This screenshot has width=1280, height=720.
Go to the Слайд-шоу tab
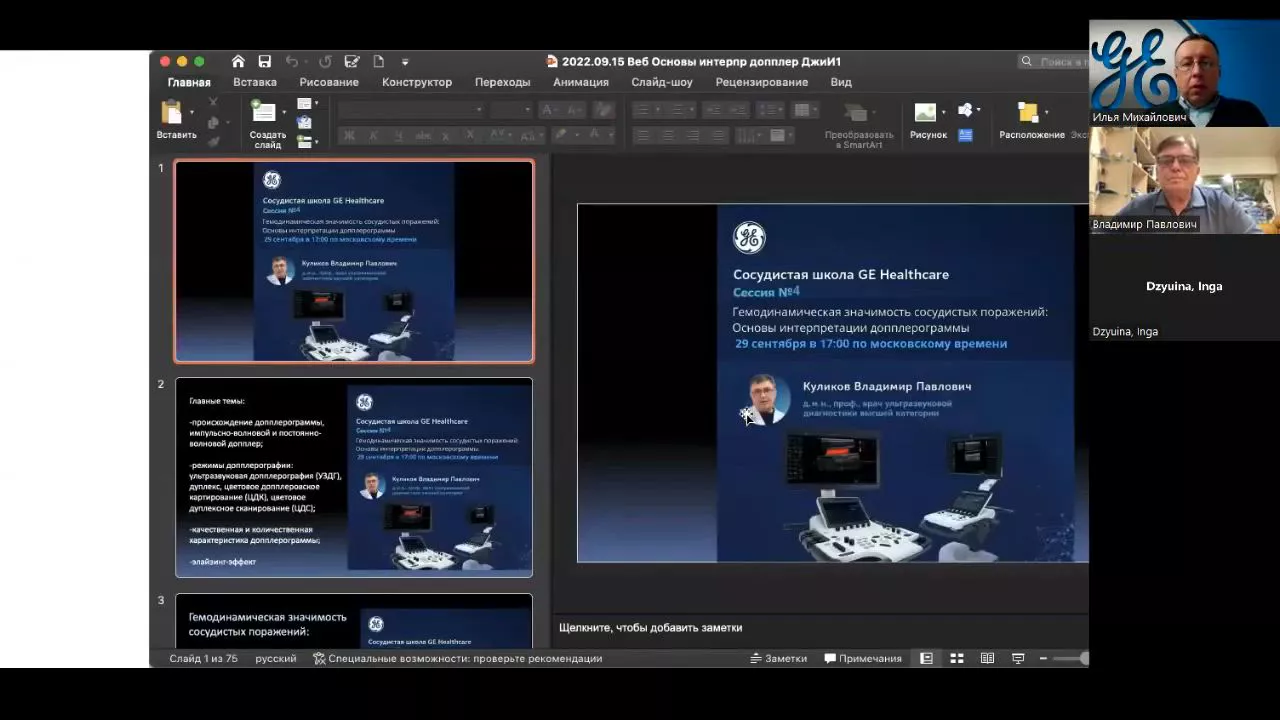pyautogui.click(x=662, y=82)
